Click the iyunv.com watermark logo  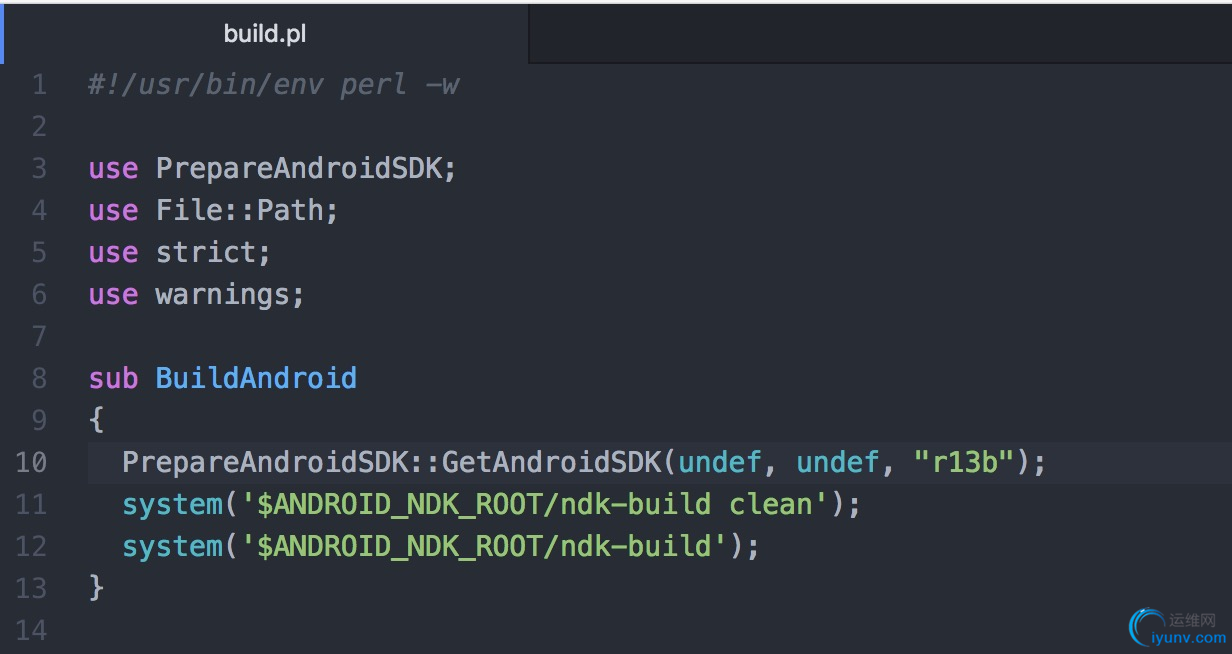(x=1178, y=628)
